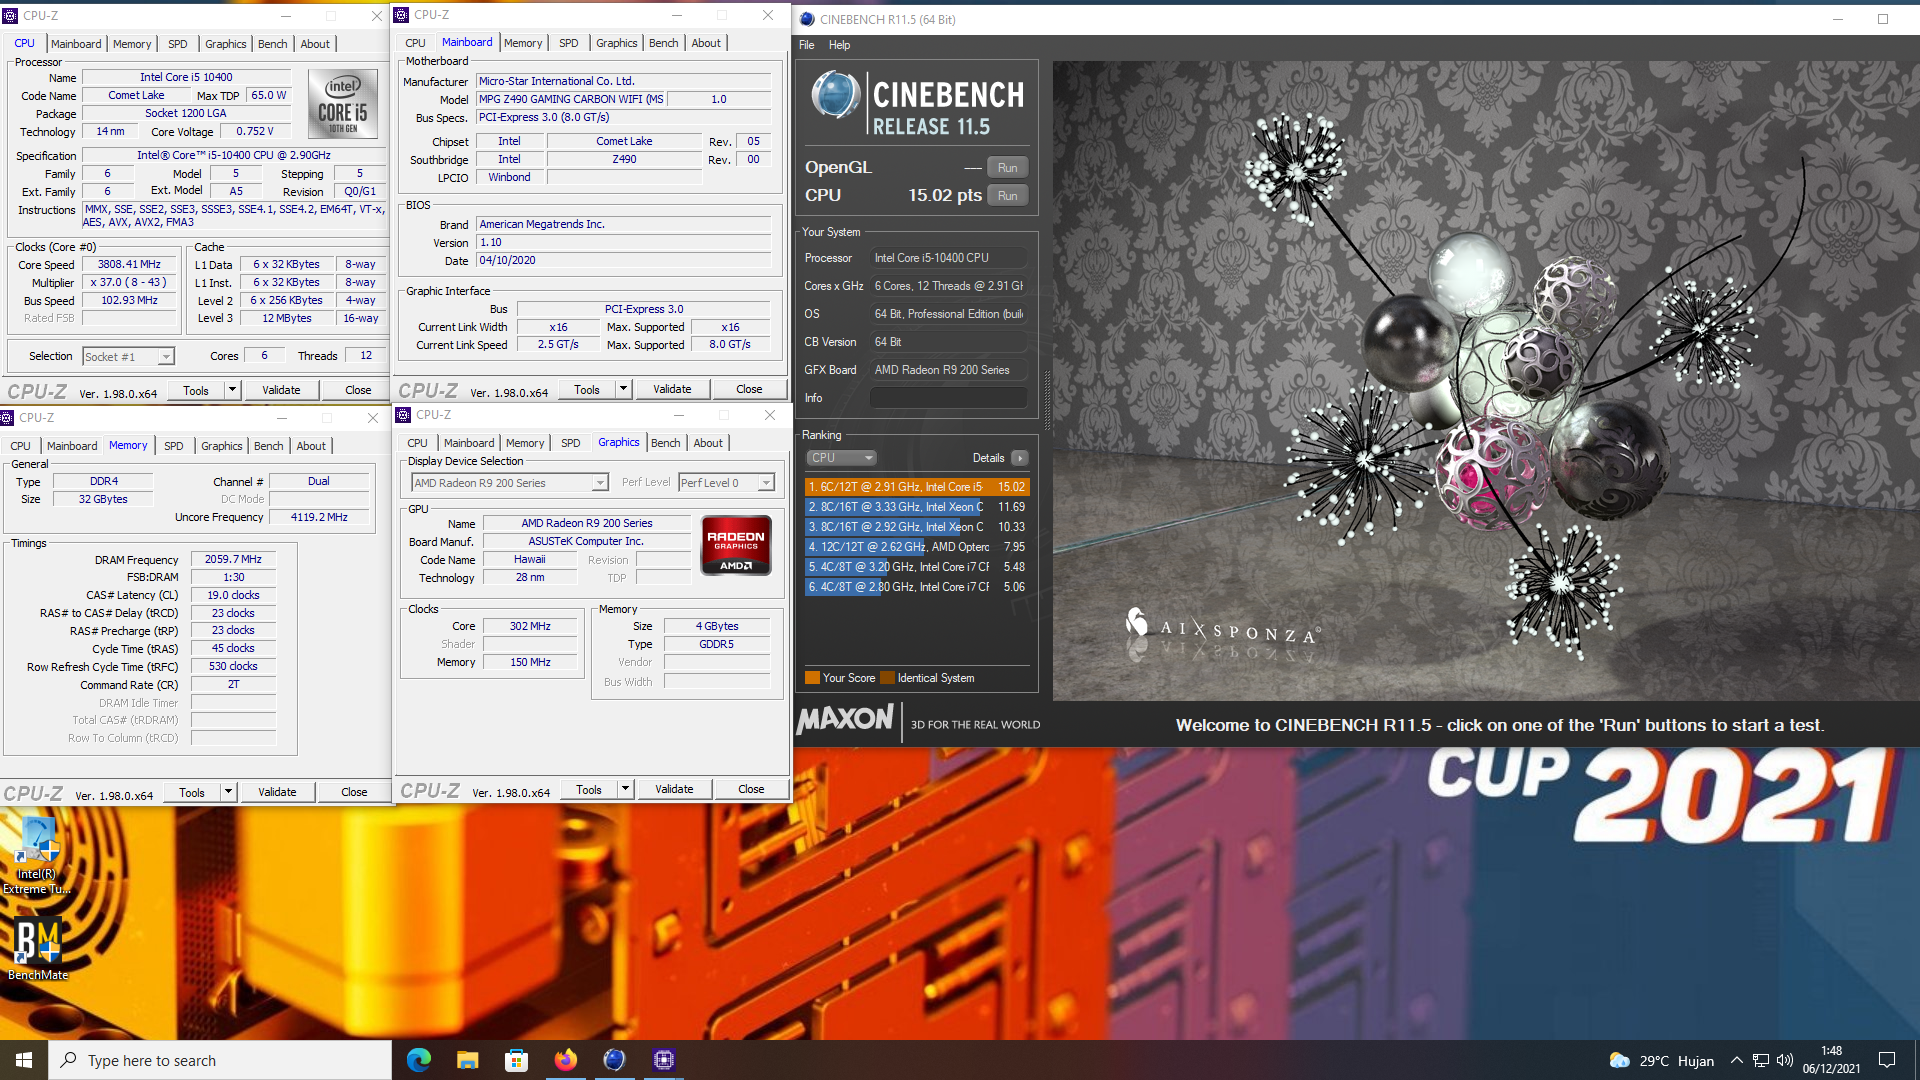Switch to CPU-Z taskbar icon
This screenshot has width=1920, height=1080.
coord(664,1060)
